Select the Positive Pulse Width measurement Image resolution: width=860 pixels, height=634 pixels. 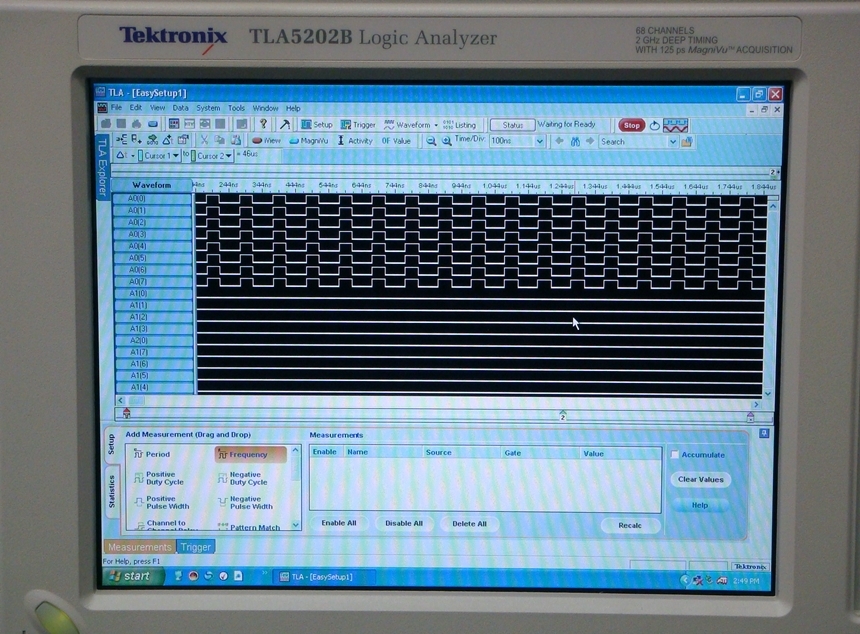(x=162, y=502)
